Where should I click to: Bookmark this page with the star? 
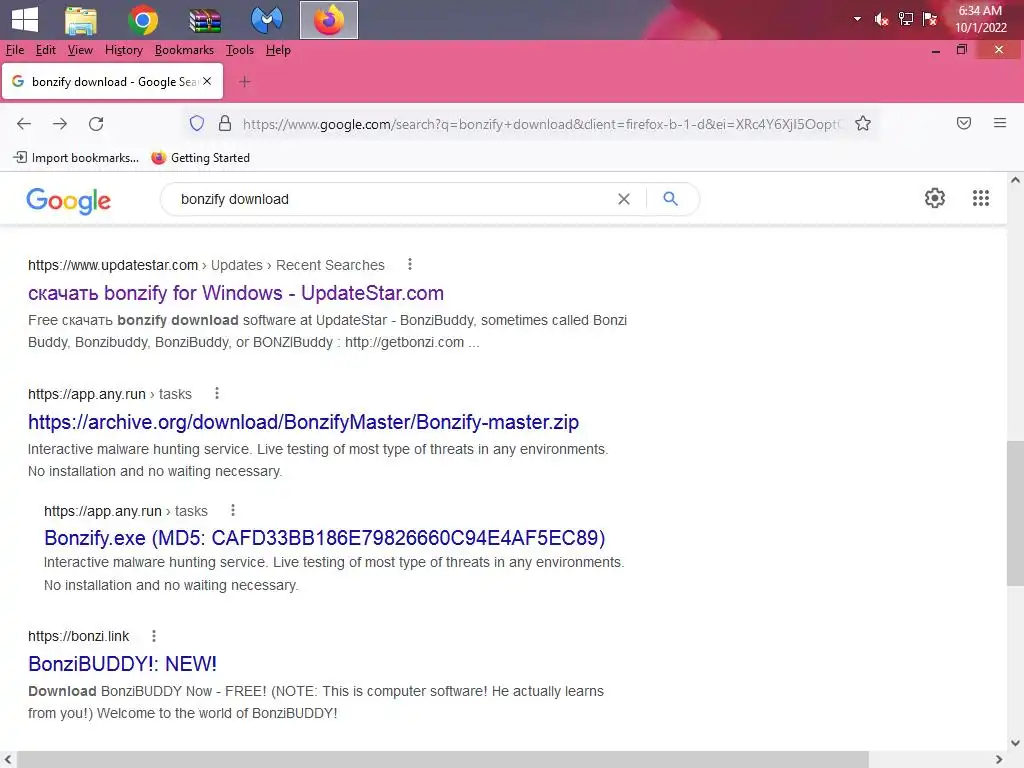(863, 123)
